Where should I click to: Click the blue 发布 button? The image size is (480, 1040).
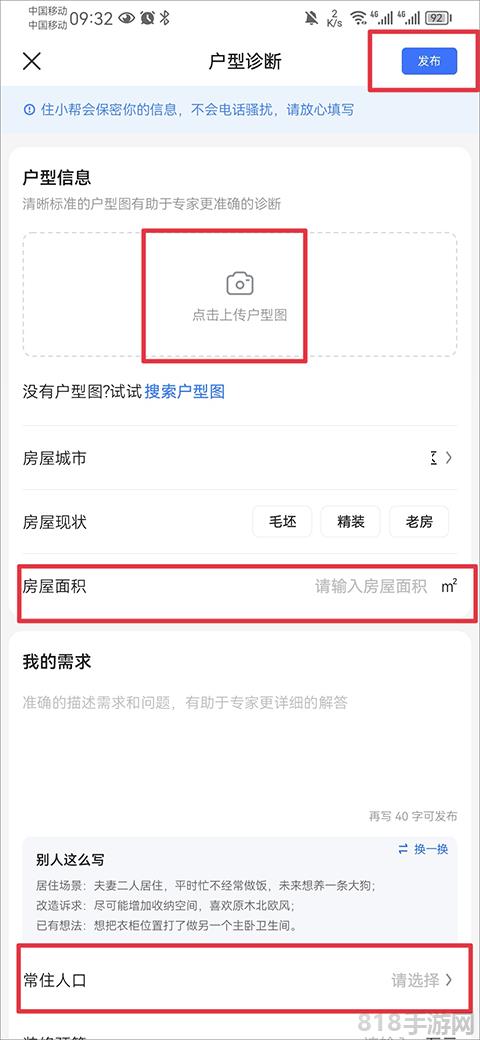(429, 61)
